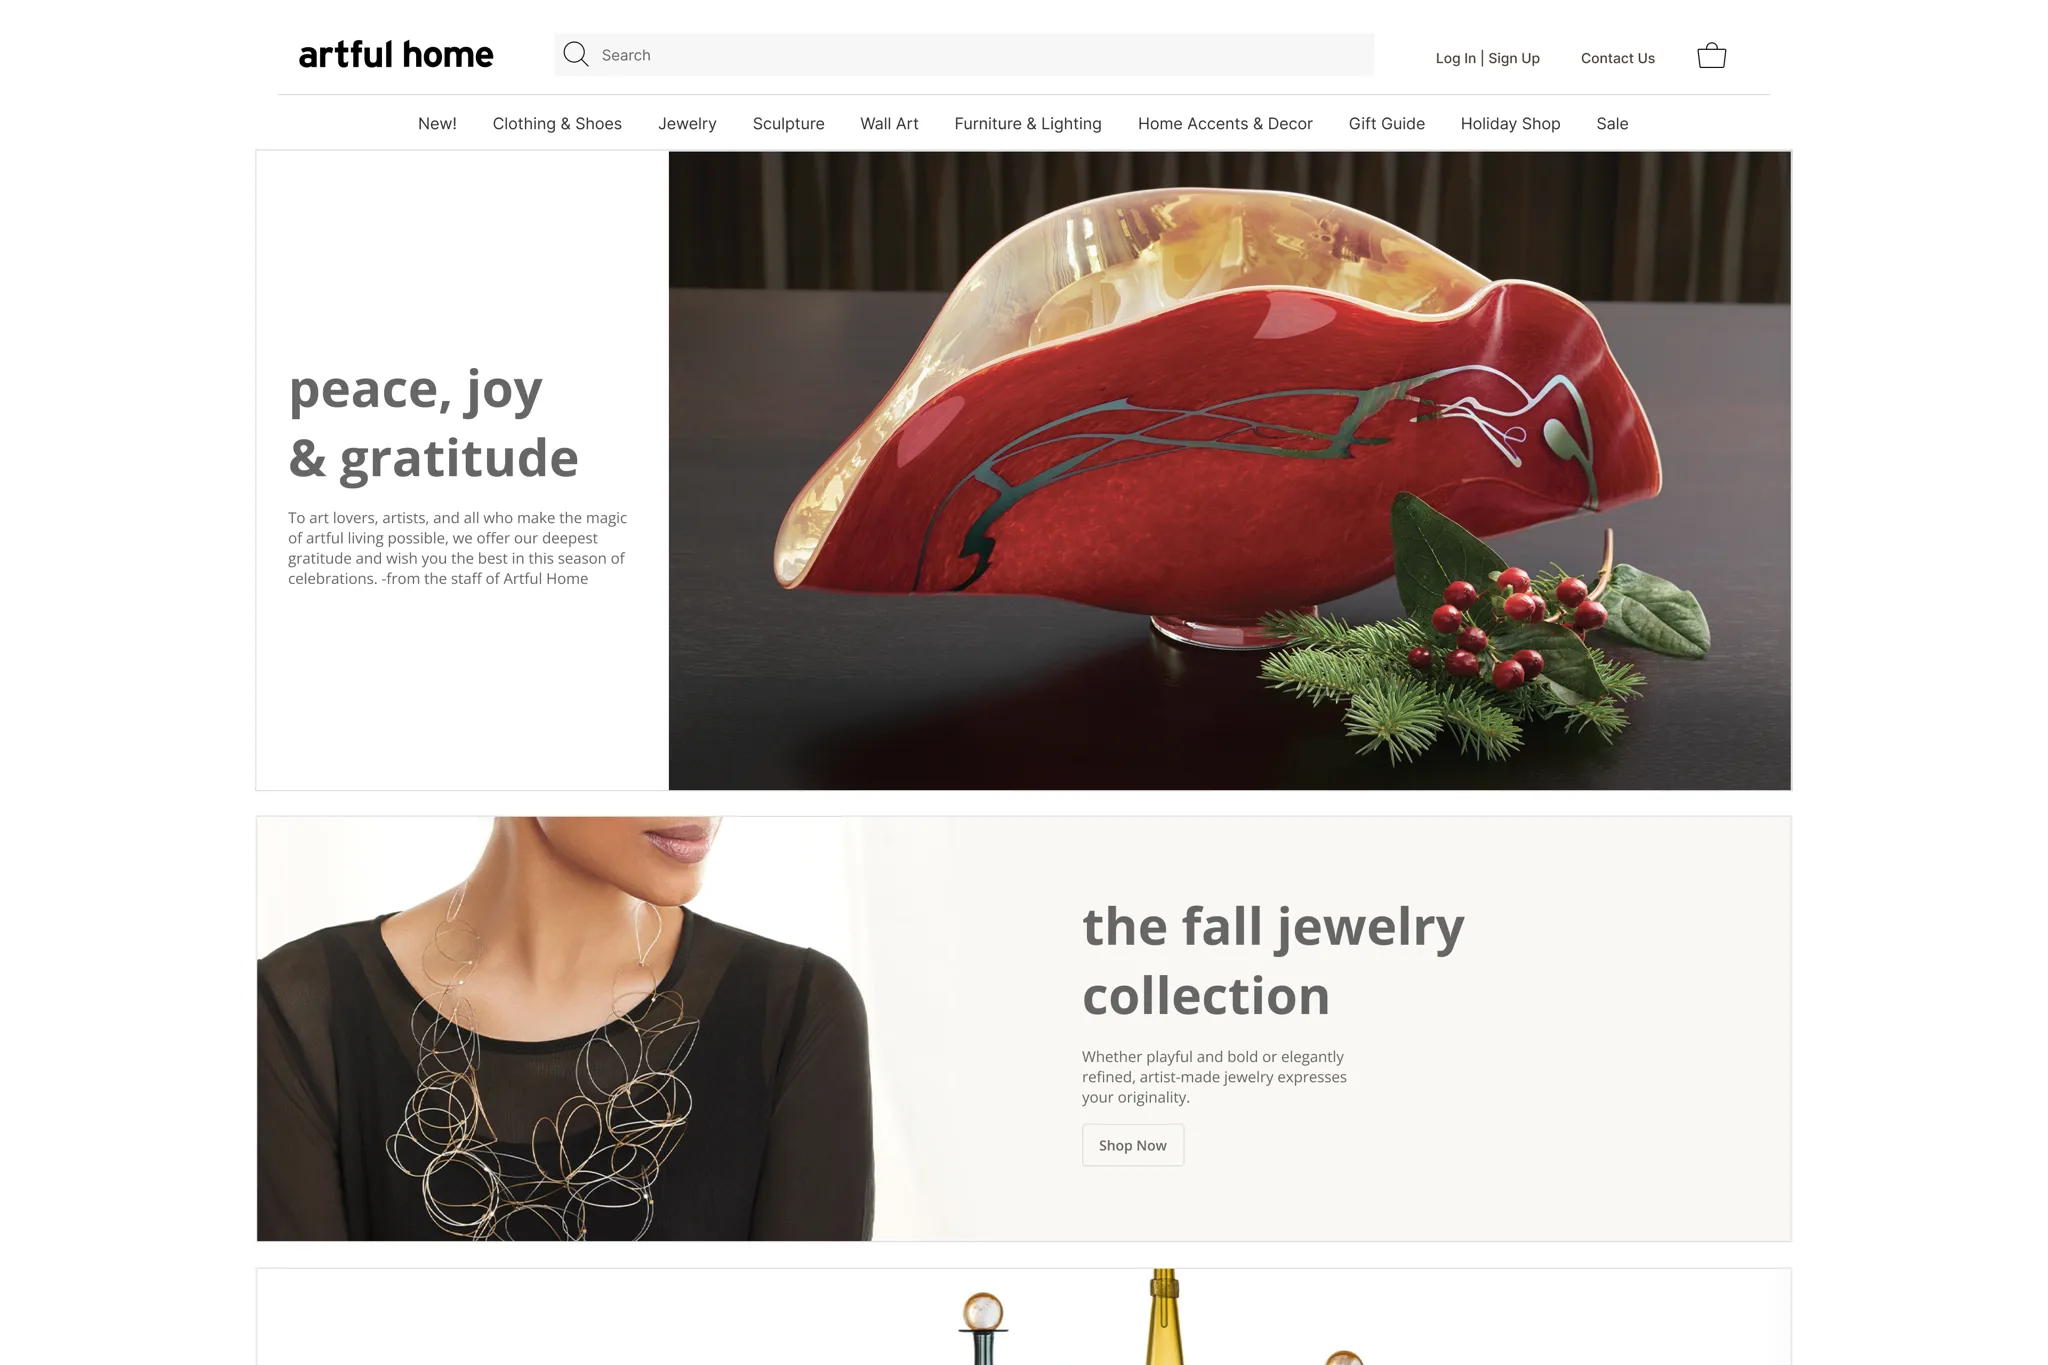The width and height of the screenshot is (2048, 1365).
Task: Click inside the Search field
Action: 964,55
